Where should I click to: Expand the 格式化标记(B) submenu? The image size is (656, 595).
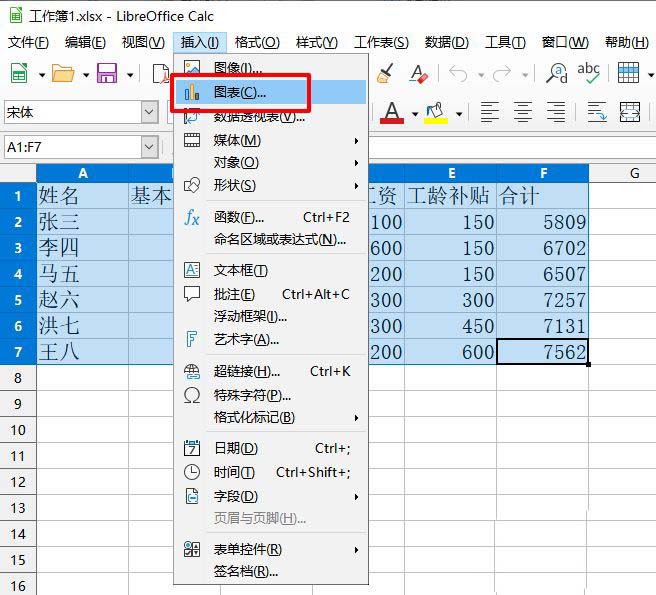(x=271, y=417)
